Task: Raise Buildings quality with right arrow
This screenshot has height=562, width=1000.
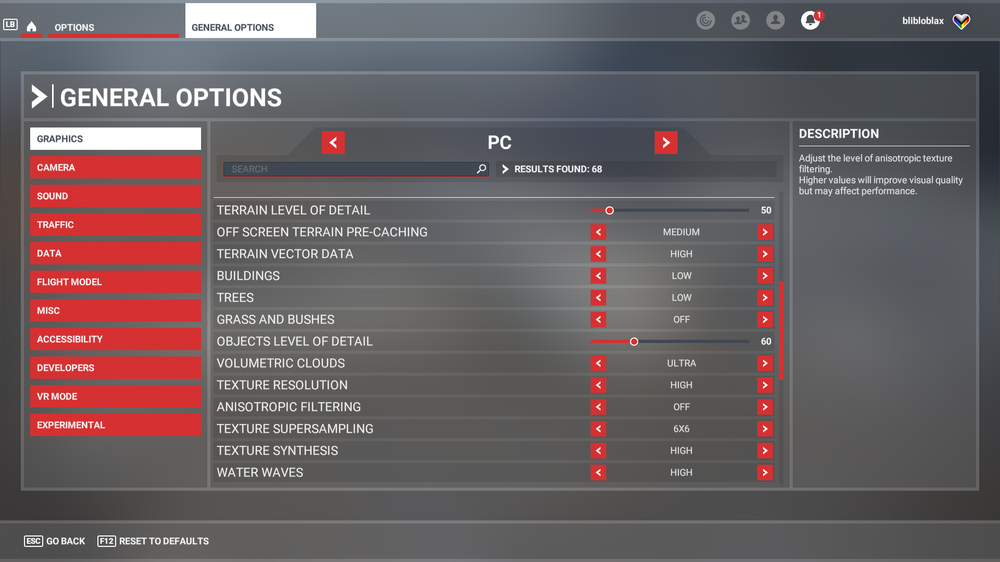Action: pyautogui.click(x=765, y=276)
